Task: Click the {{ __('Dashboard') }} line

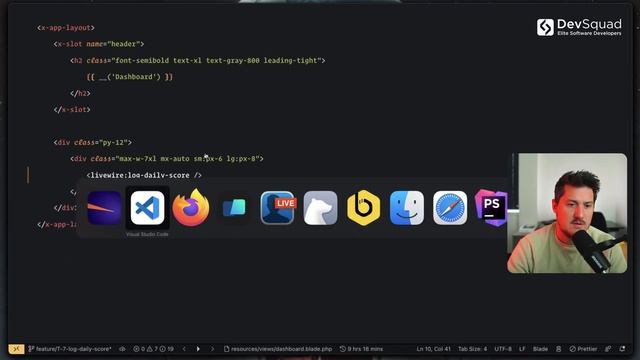Action: (130, 77)
